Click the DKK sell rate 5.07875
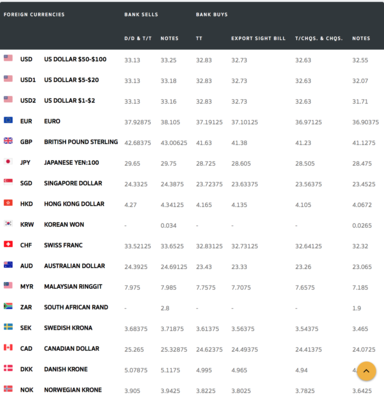384x400 pixels. click(x=136, y=370)
